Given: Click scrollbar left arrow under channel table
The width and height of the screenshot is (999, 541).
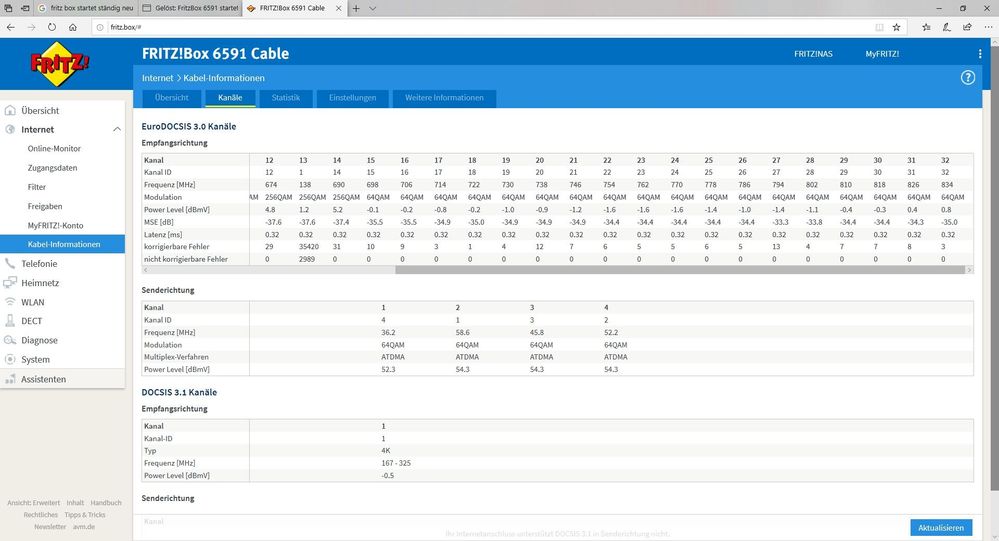Looking at the screenshot, I should (145, 270).
